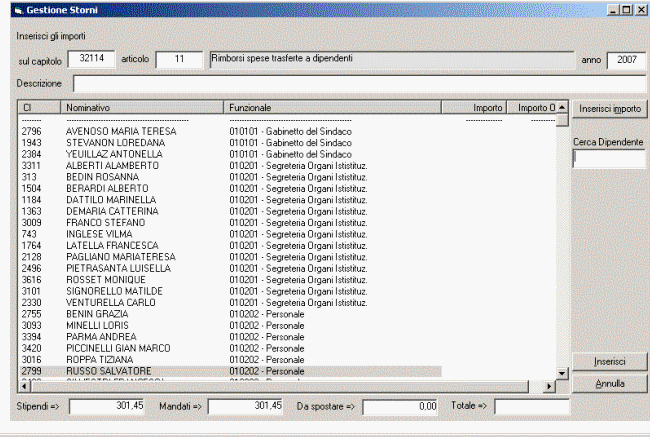Click the Cerca Dipendente search field
Screen dimensions: 650x437
click(x=609, y=159)
